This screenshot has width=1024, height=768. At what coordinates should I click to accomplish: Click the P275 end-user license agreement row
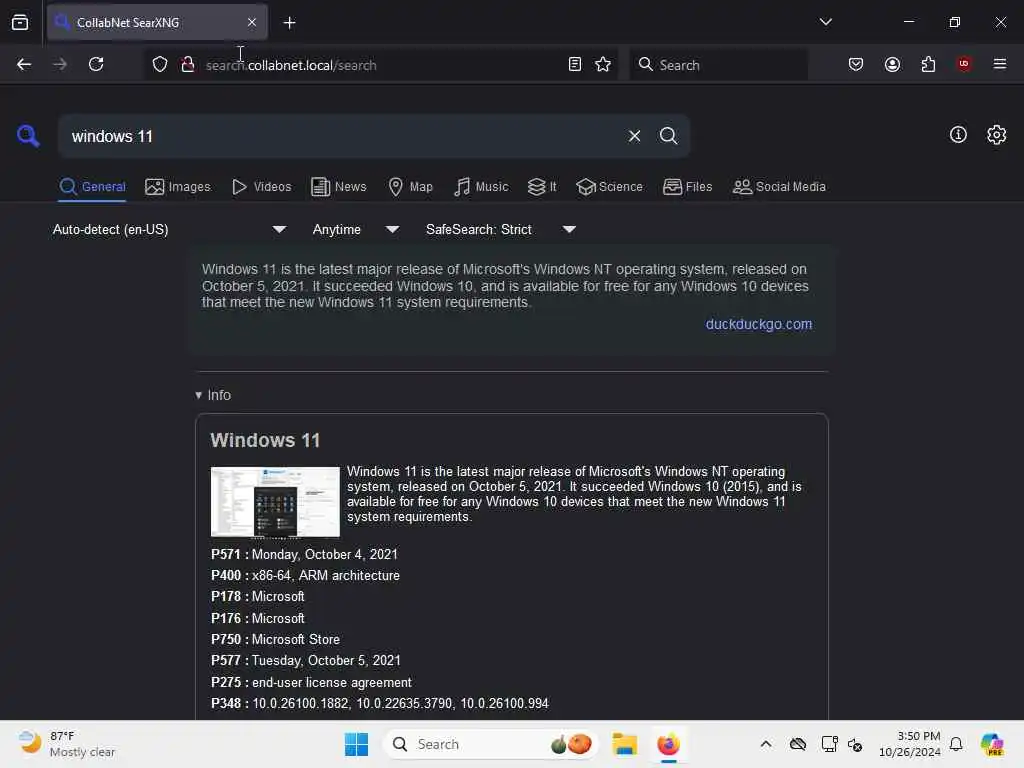(x=311, y=682)
